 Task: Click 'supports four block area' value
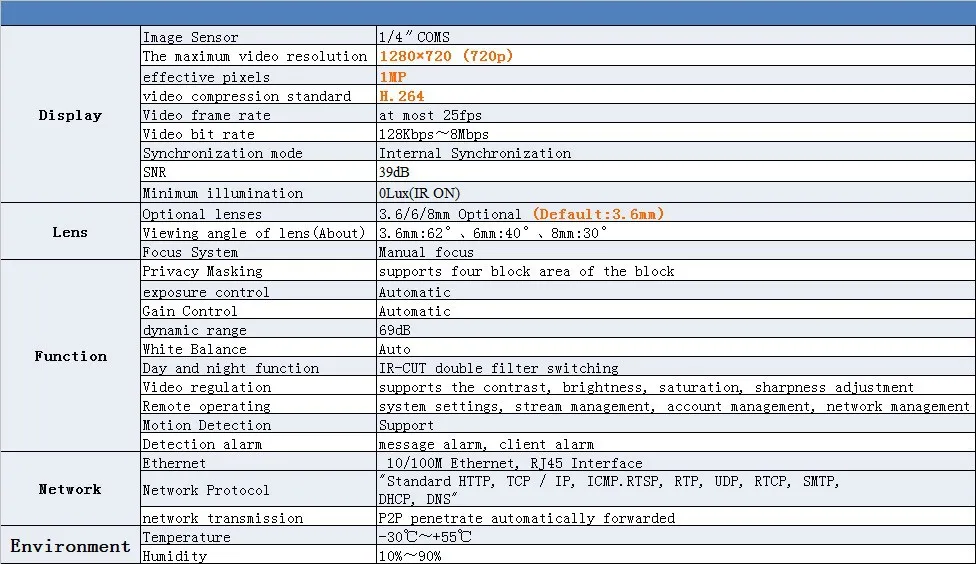tap(527, 271)
